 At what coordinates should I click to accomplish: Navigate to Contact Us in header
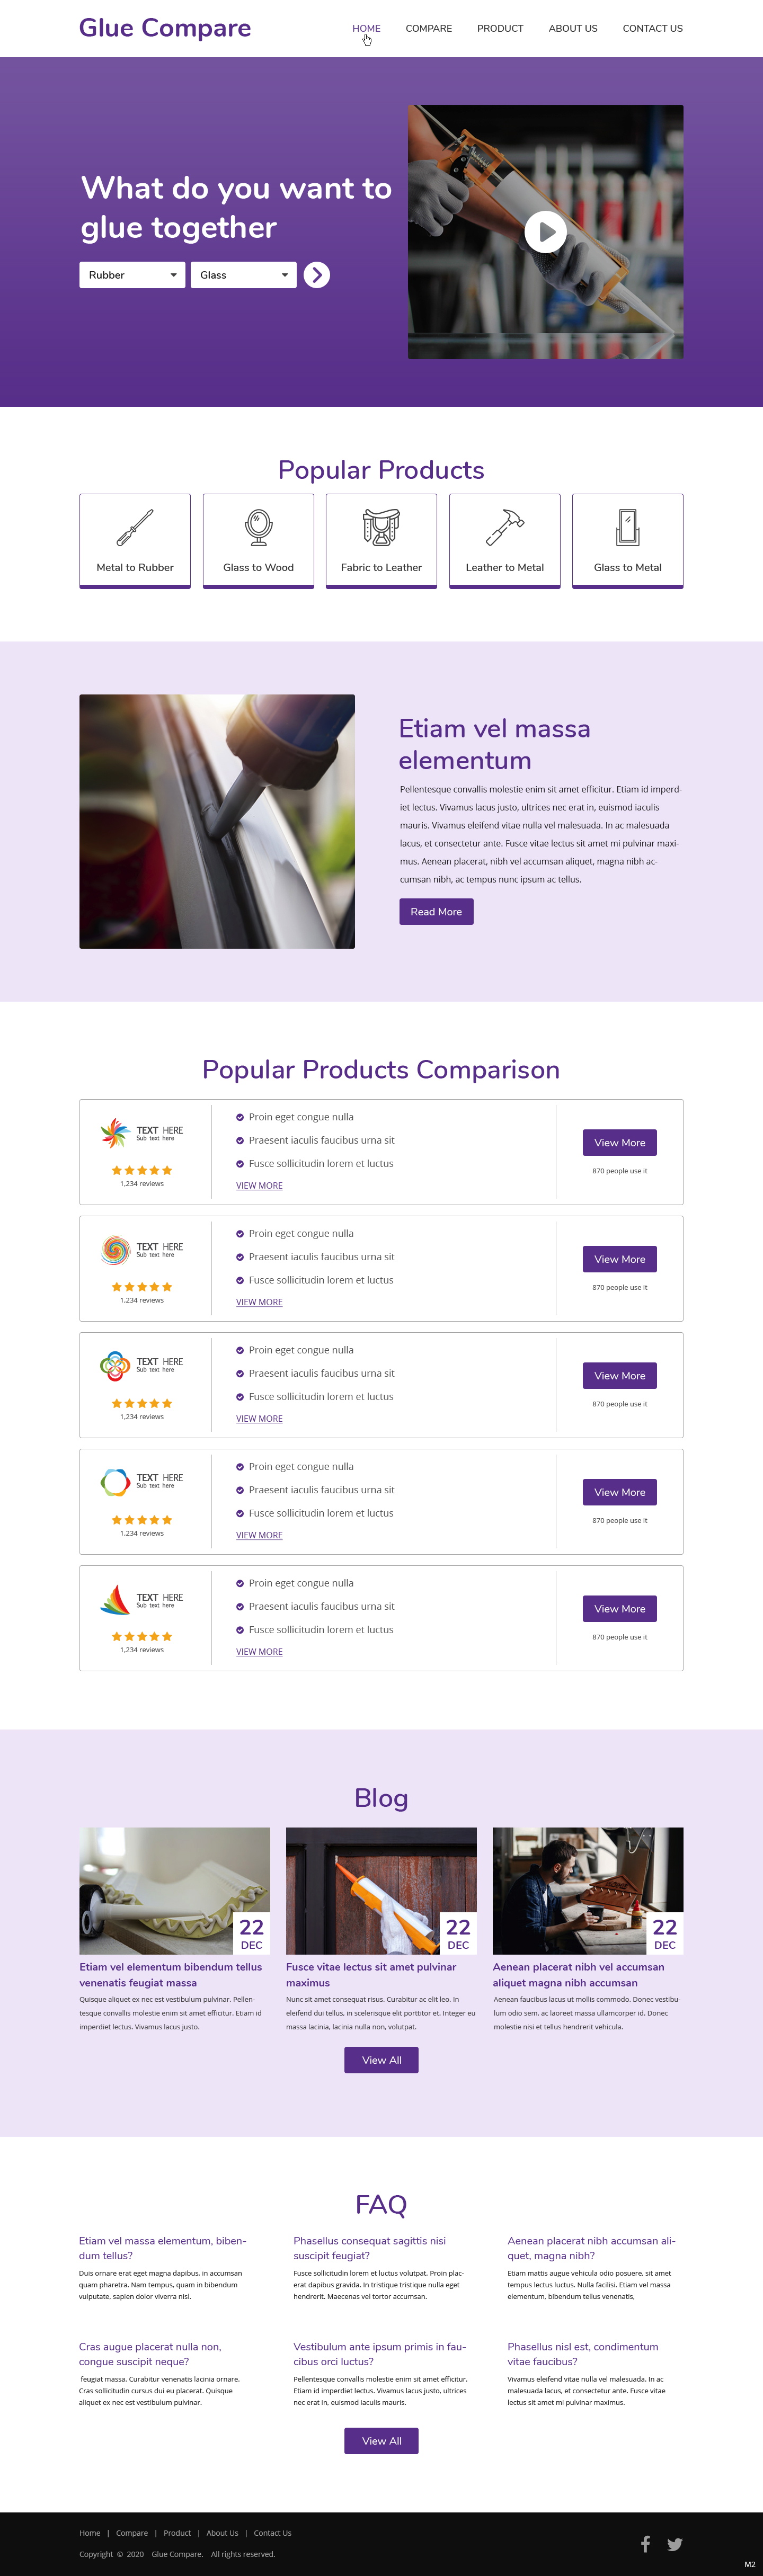tap(652, 29)
